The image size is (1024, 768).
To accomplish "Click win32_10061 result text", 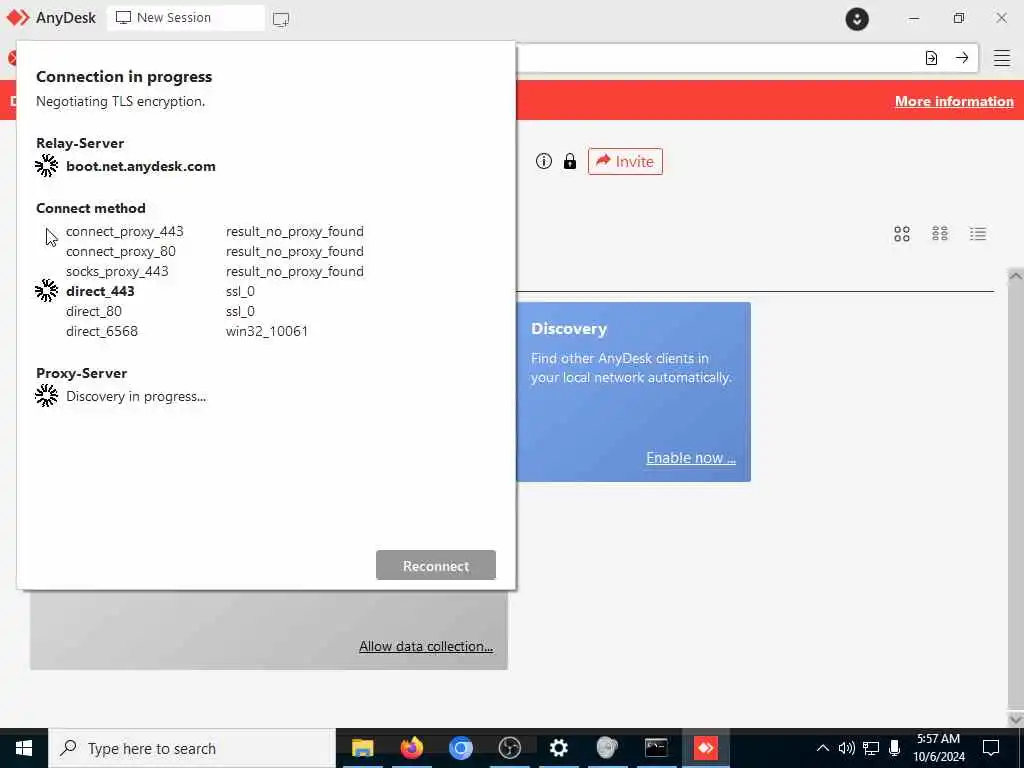I will pos(266,331).
